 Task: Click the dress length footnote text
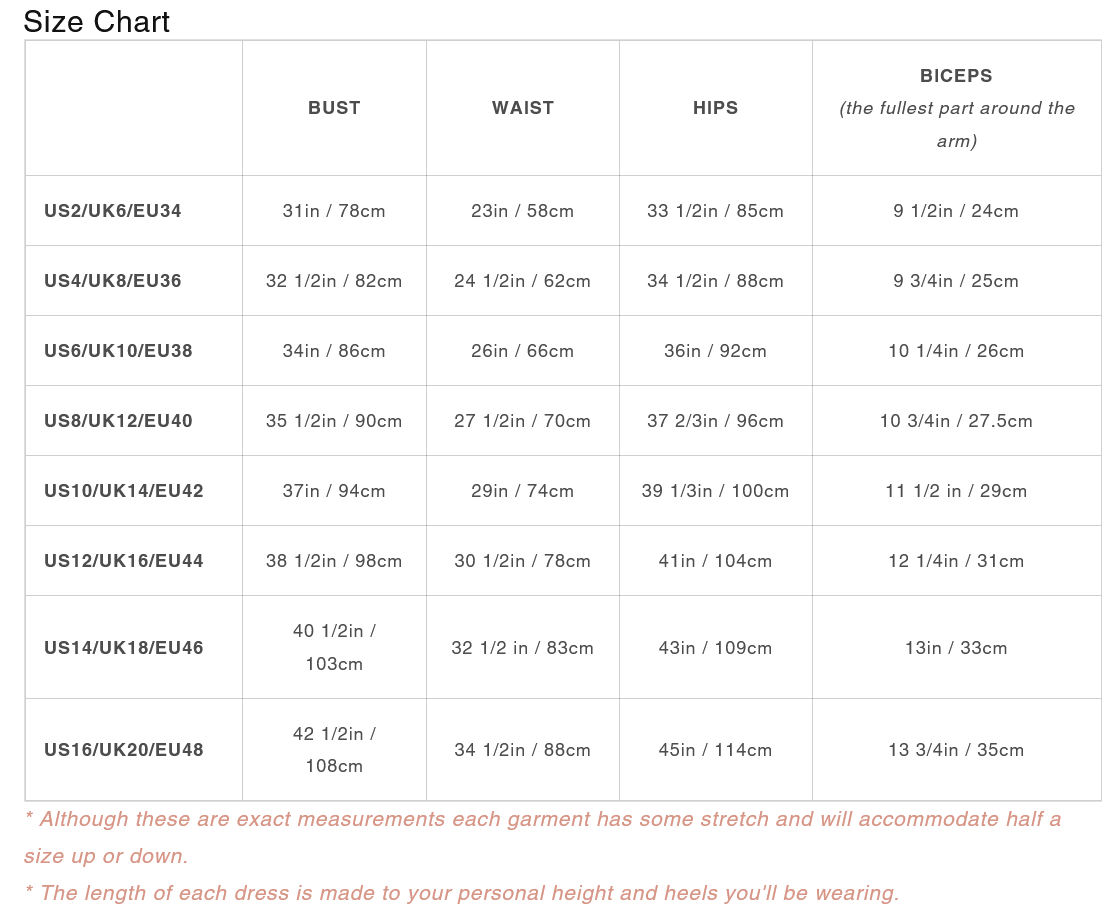461,893
